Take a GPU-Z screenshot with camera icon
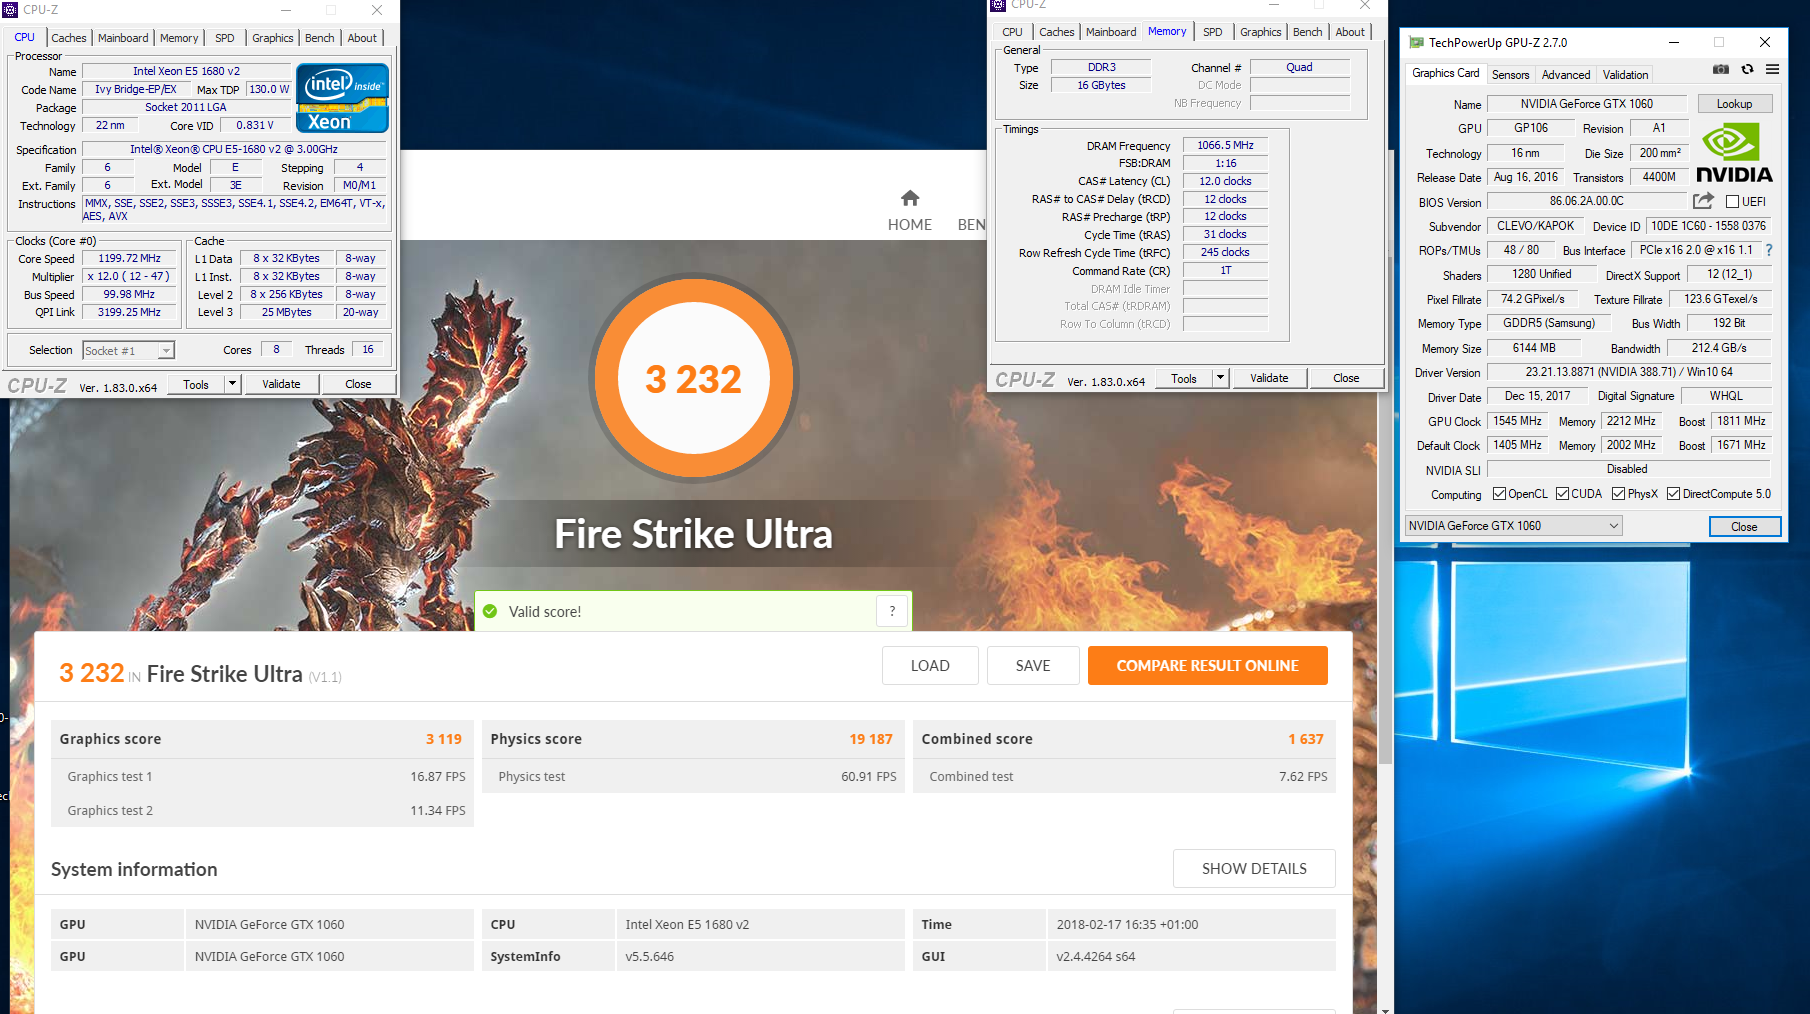 pyautogui.click(x=1720, y=69)
